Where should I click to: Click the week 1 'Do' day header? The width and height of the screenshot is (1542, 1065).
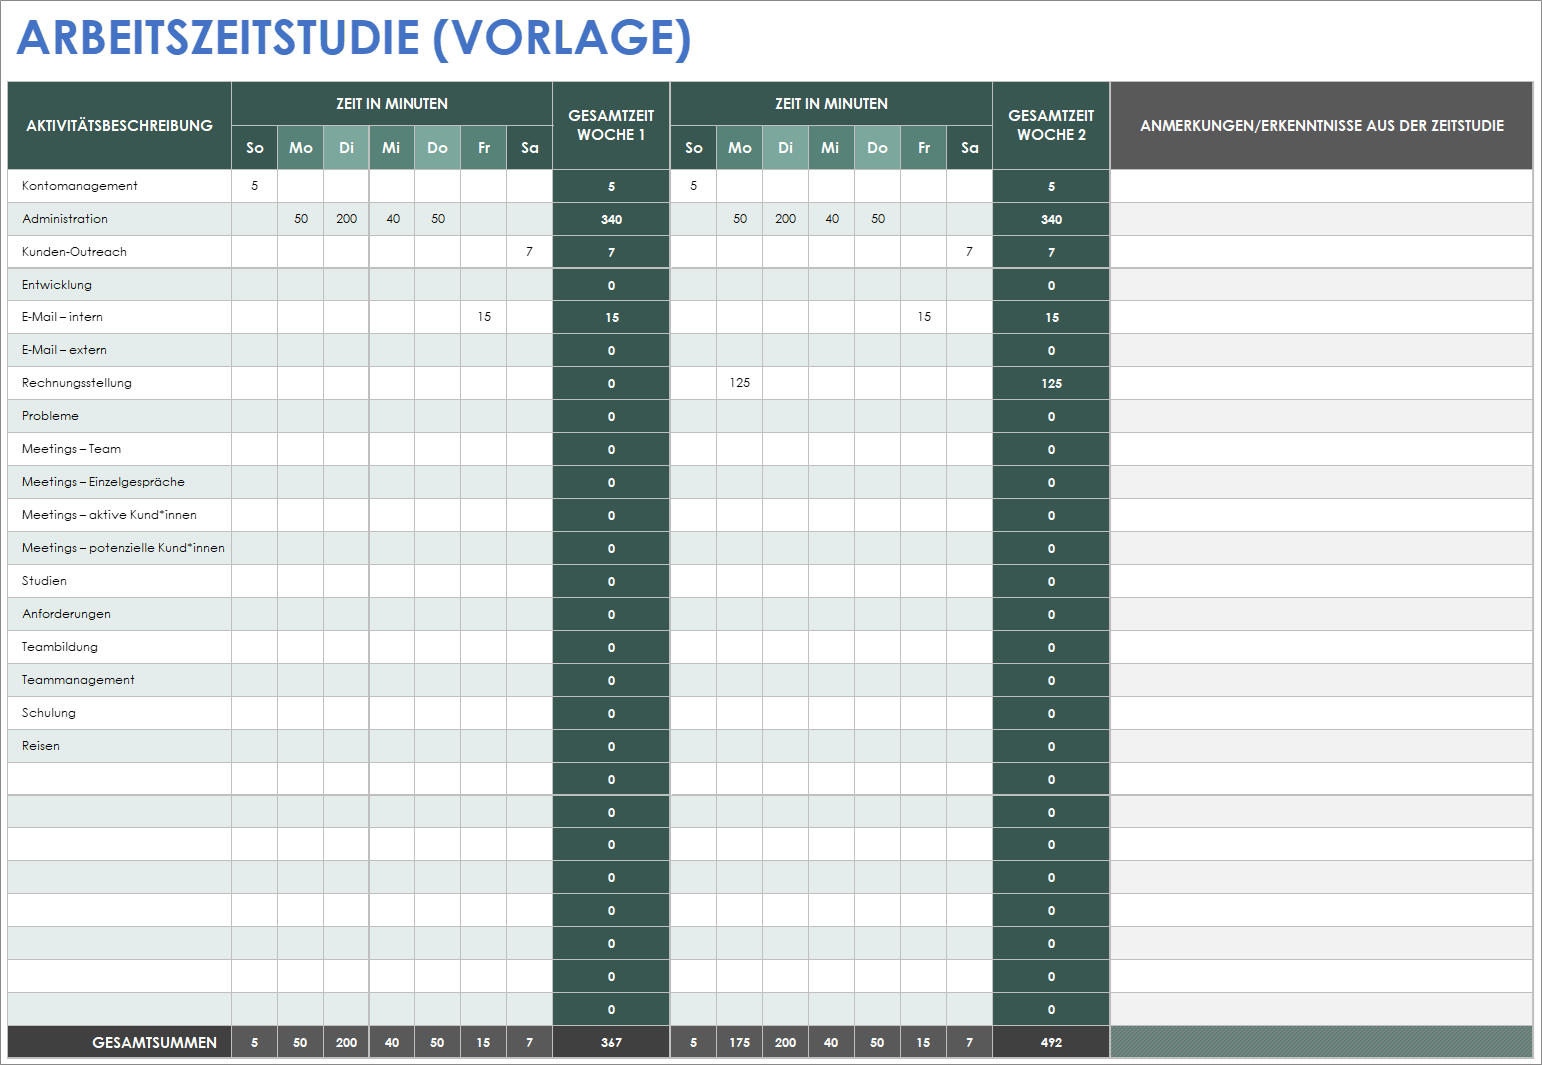tap(438, 148)
